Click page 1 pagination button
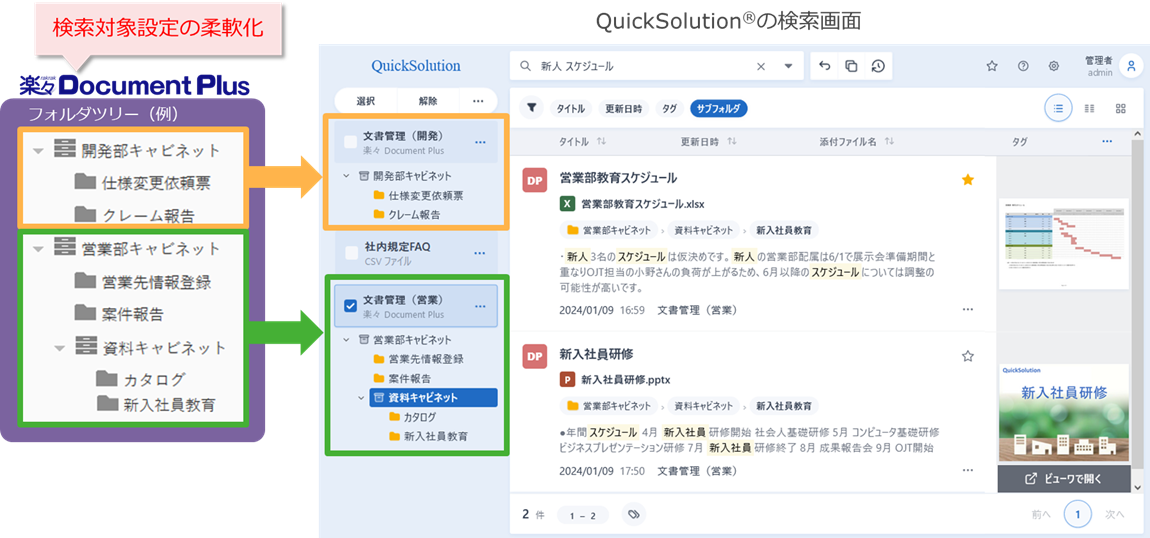 pyautogui.click(x=1077, y=515)
